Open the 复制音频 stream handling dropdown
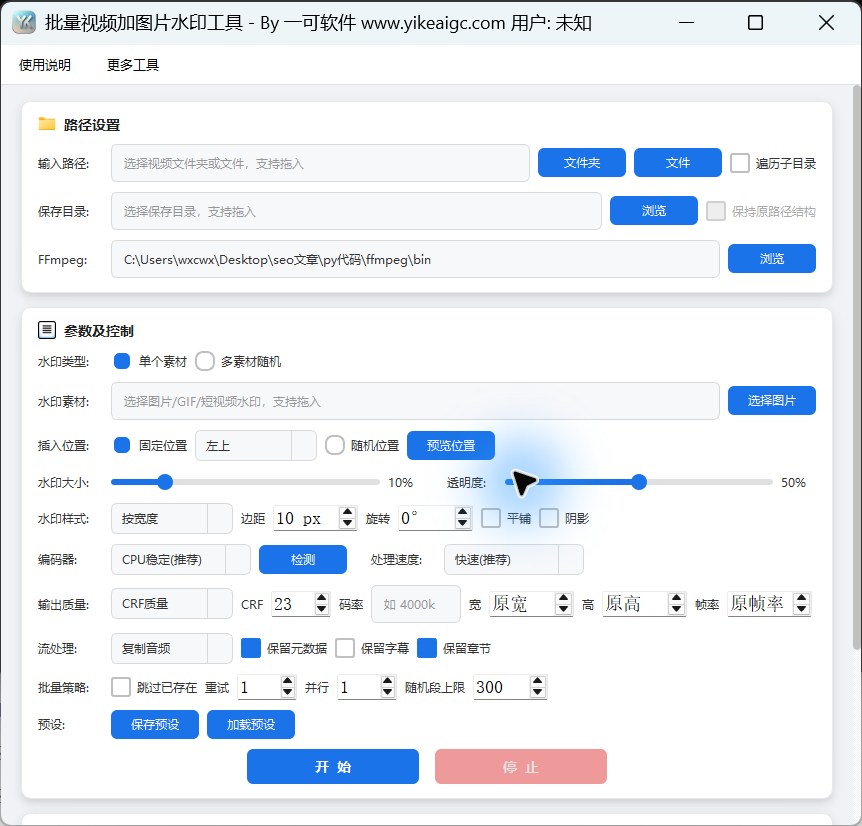 172,648
